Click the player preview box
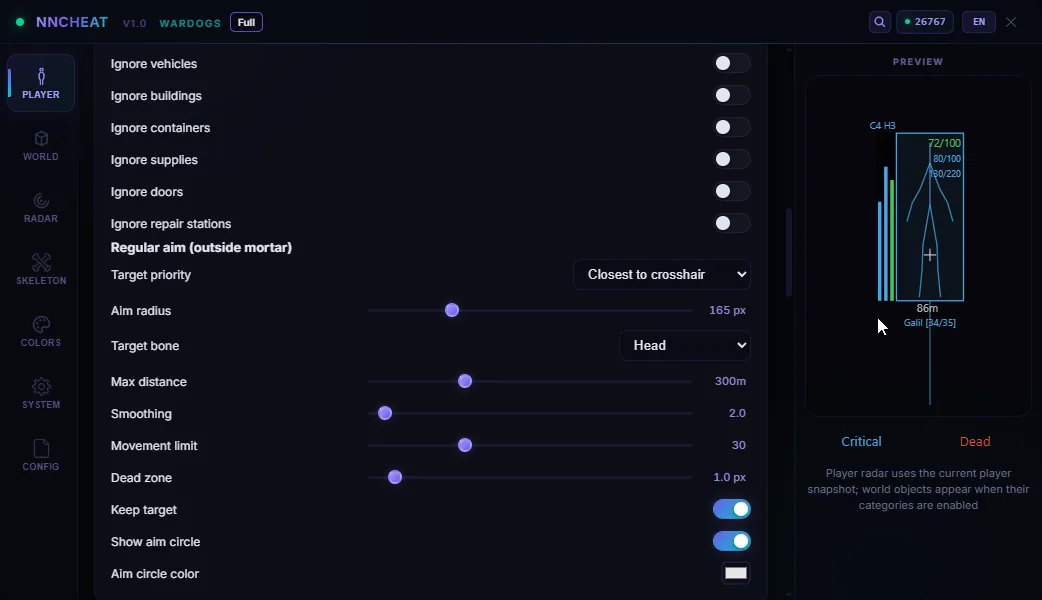This screenshot has width=1042, height=600. pyautogui.click(x=930, y=217)
